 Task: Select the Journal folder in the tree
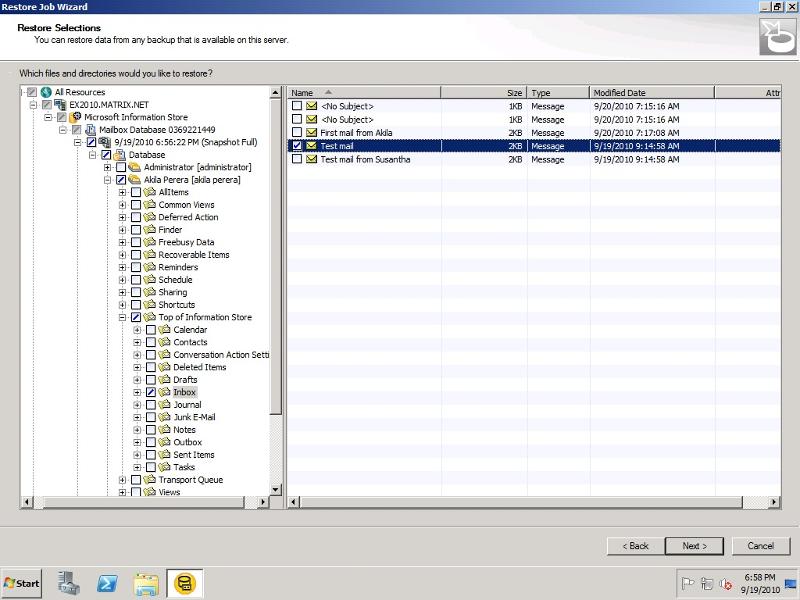tap(187, 405)
